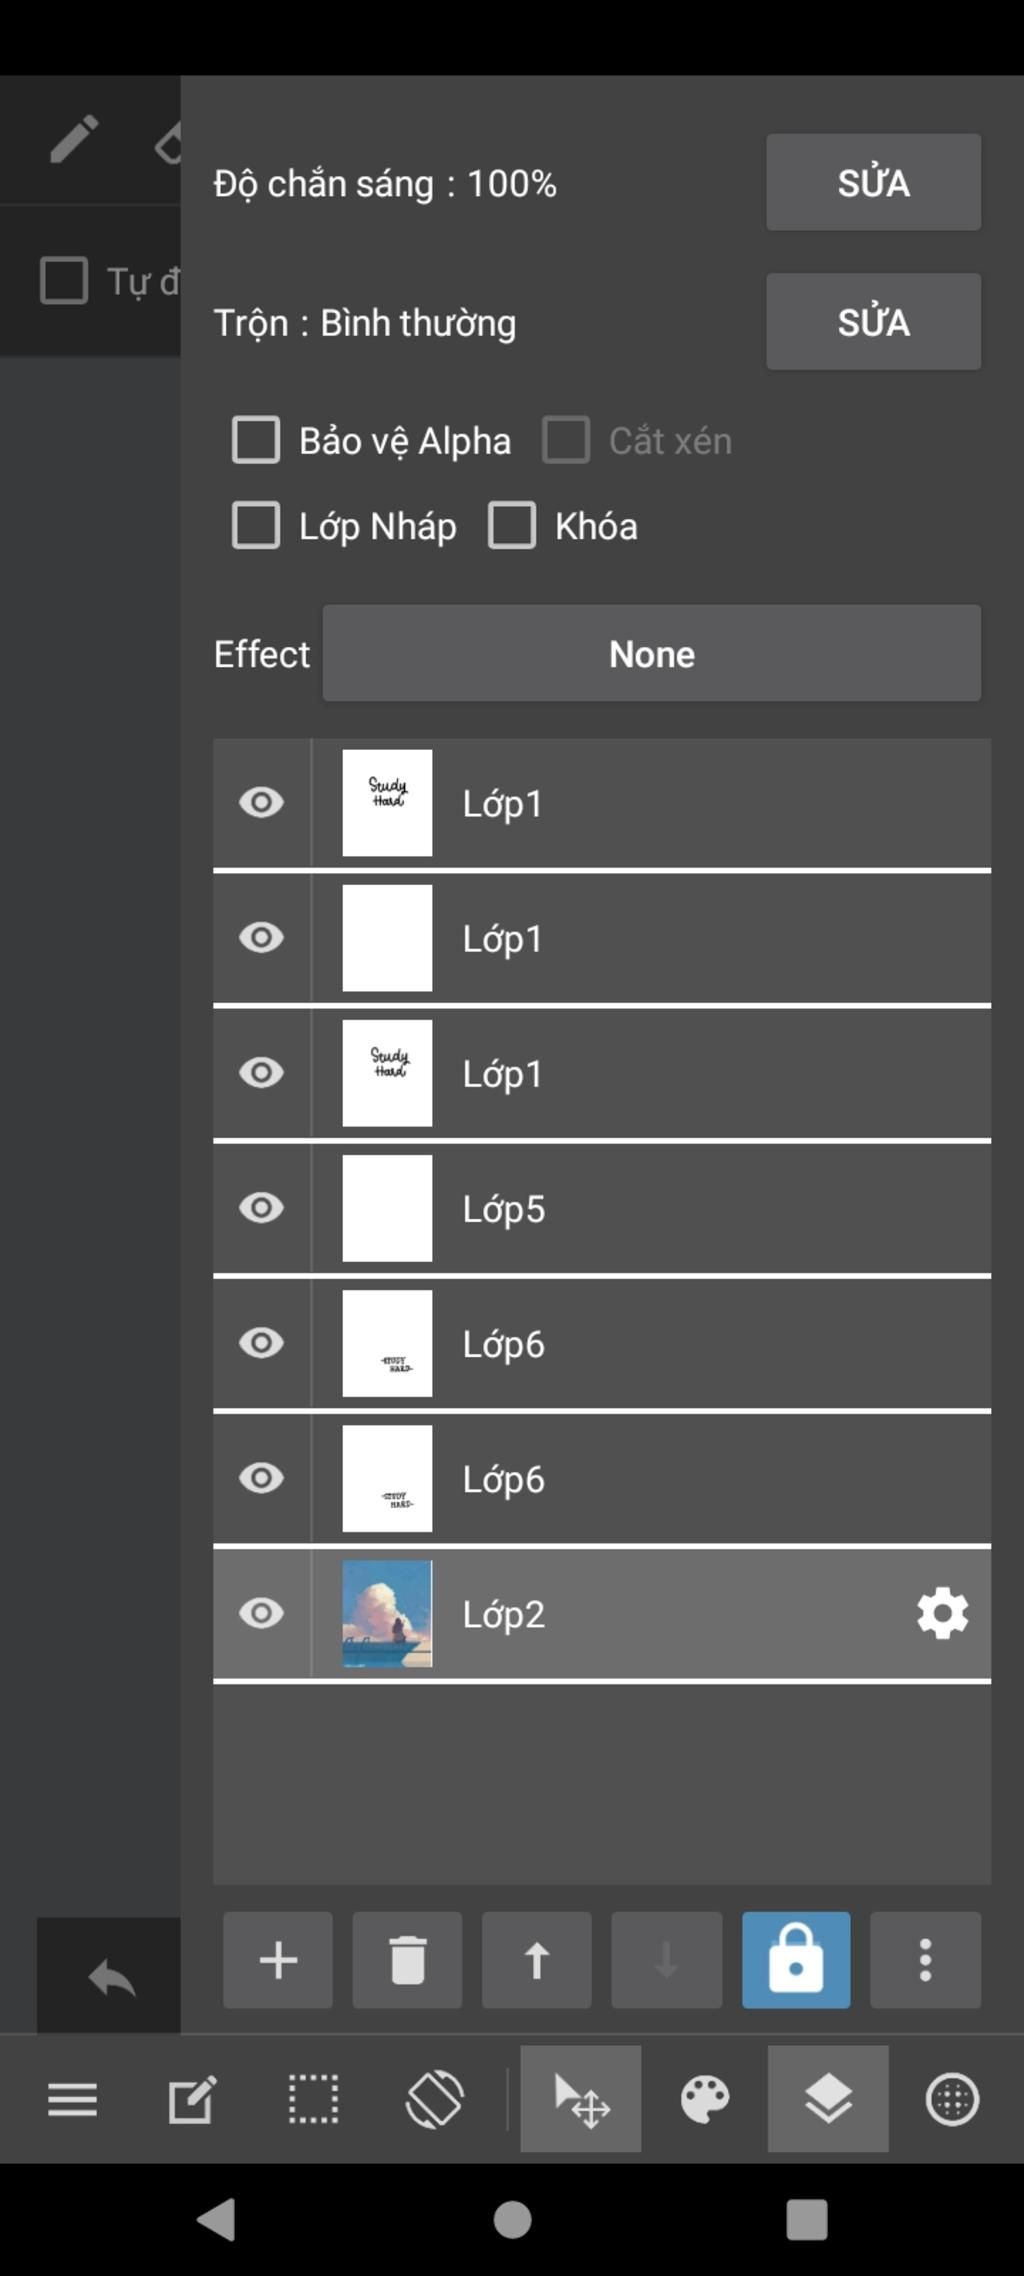Viewport: 1024px width, 2276px height.
Task: Tap SỬA next to Độ chắn sáng
Action: 874,182
